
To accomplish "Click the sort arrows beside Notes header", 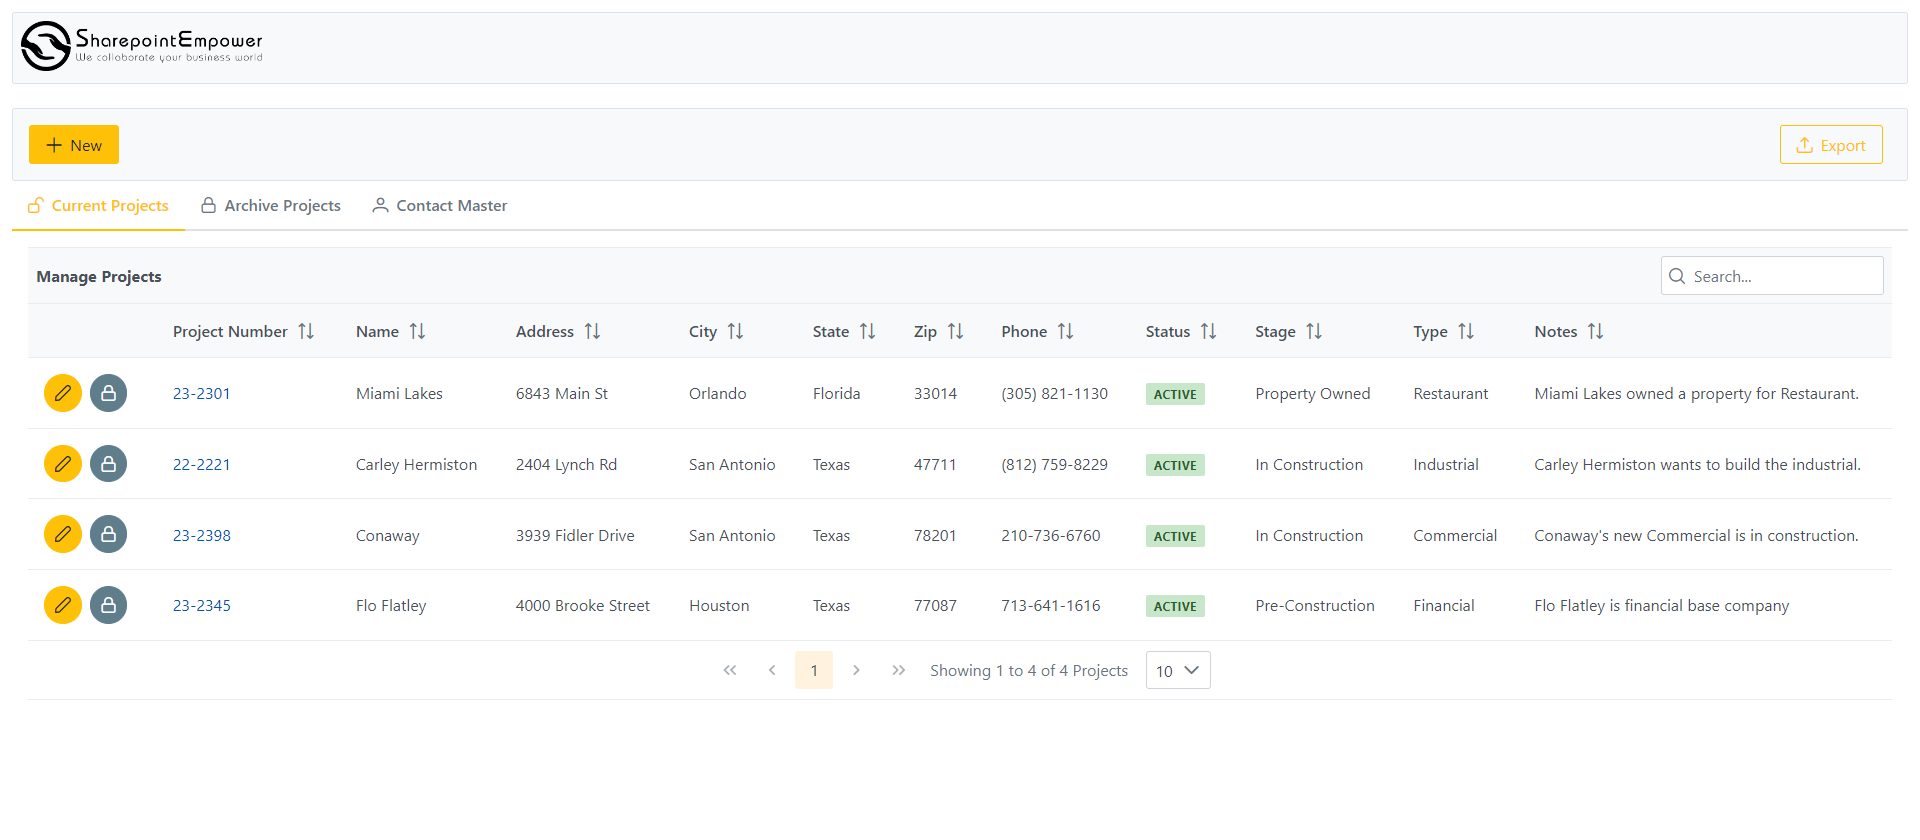I will [1595, 331].
